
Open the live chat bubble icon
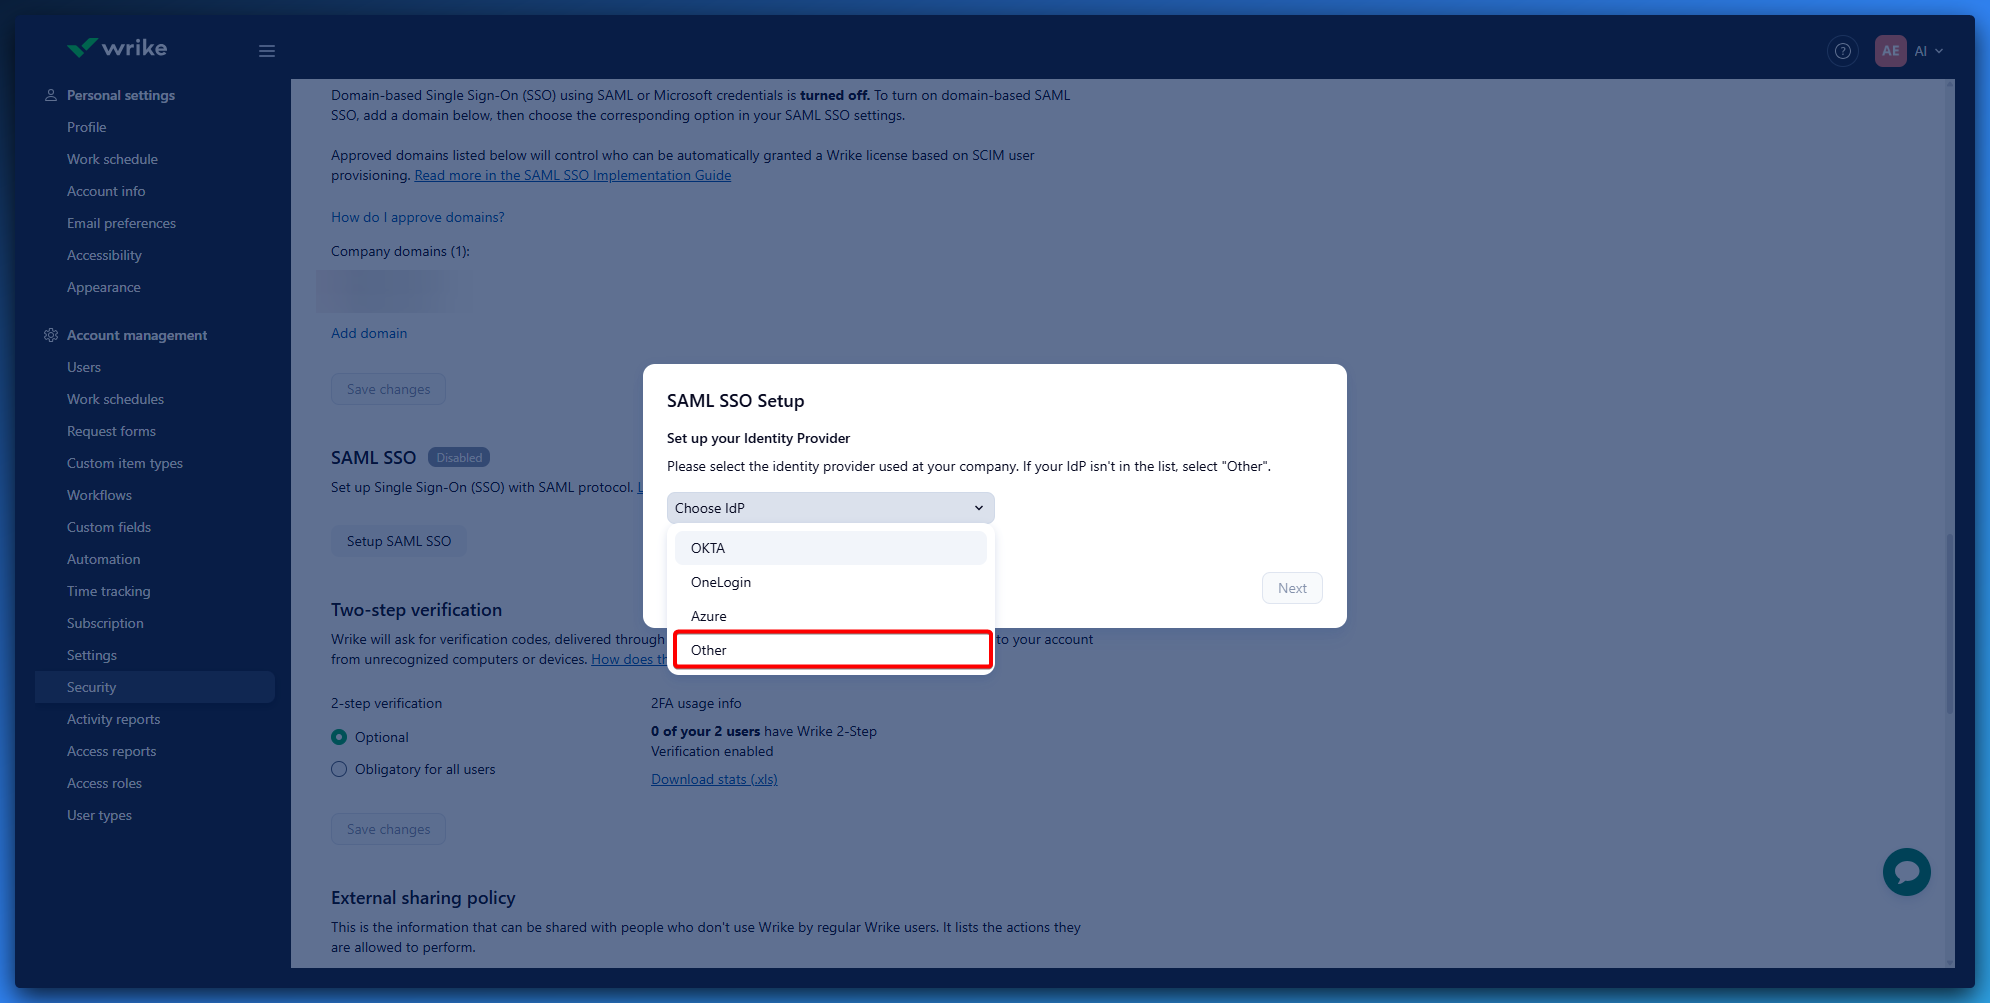tap(1906, 872)
